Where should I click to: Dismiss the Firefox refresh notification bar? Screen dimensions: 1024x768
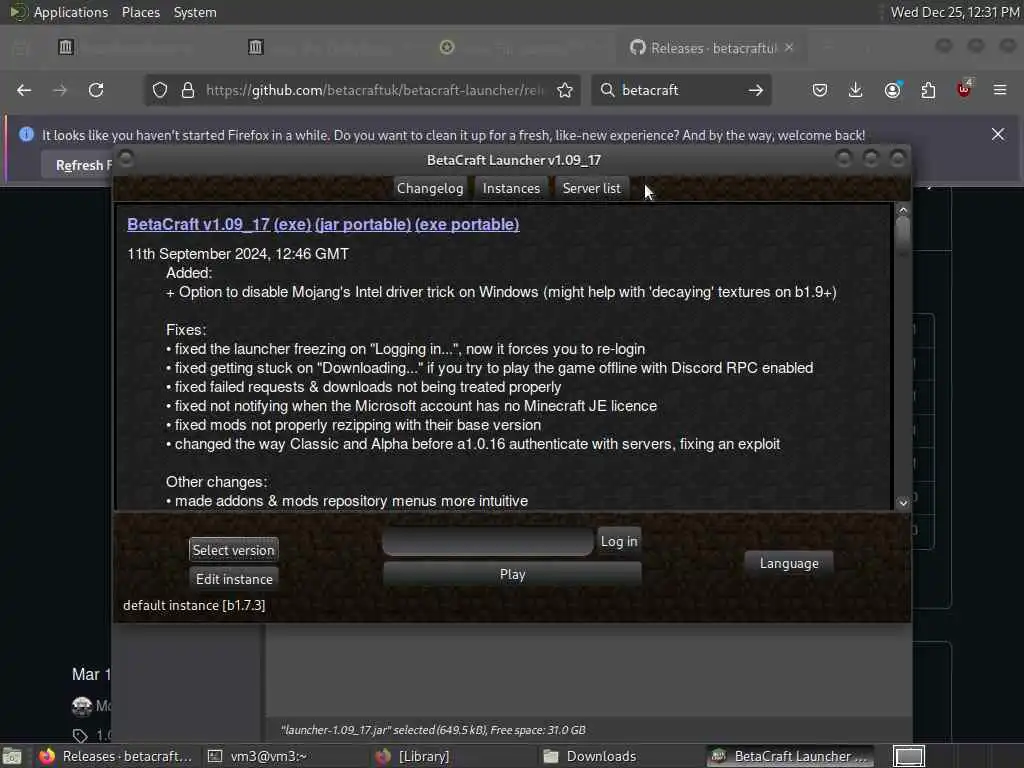point(998,134)
